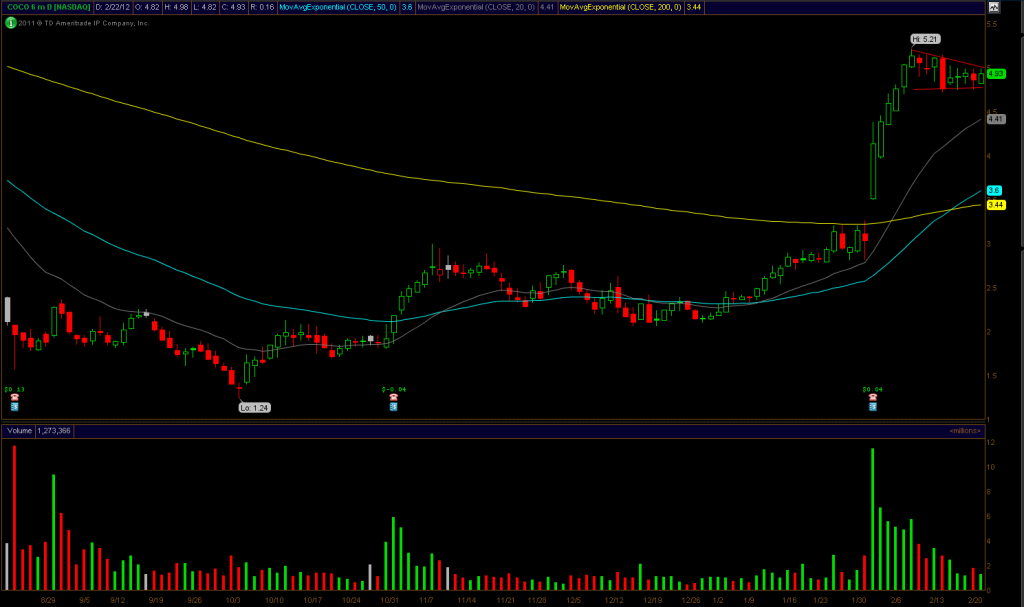Click the red phone icon under $0.04
This screenshot has height=607, width=1024.
872,397
